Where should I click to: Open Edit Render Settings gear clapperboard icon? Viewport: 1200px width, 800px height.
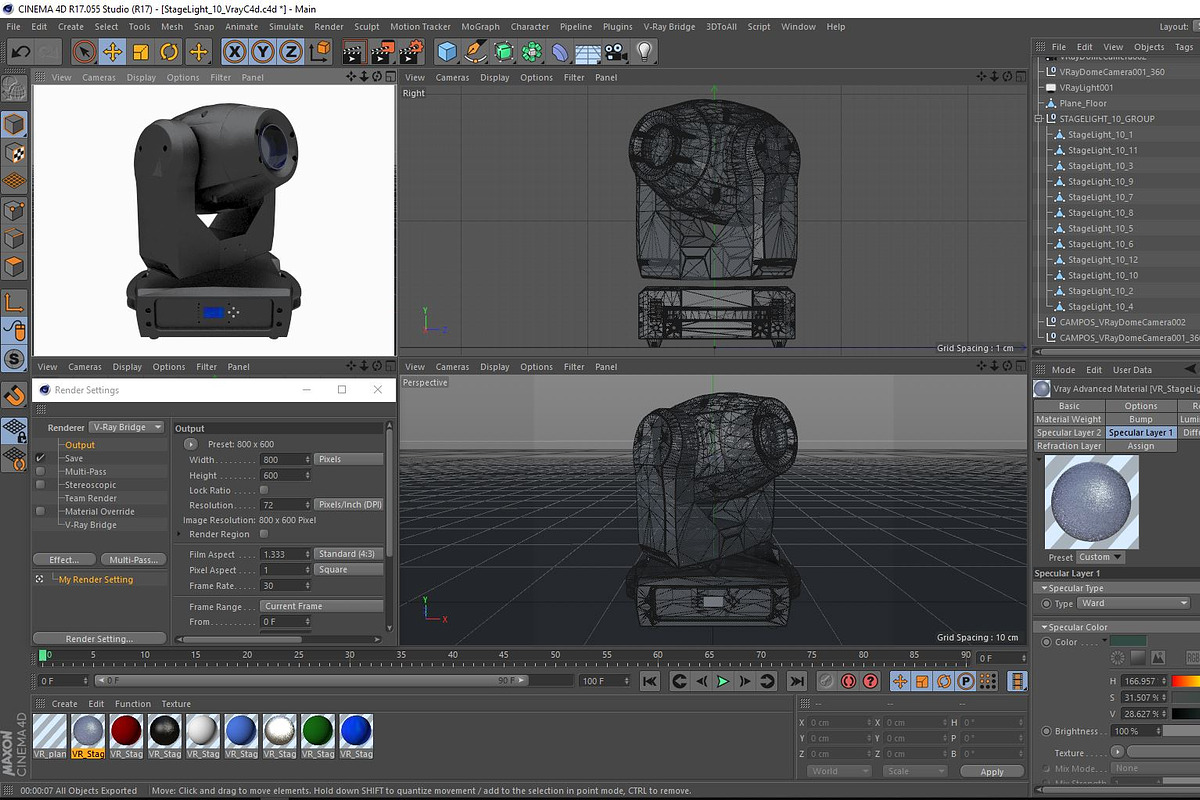411,51
